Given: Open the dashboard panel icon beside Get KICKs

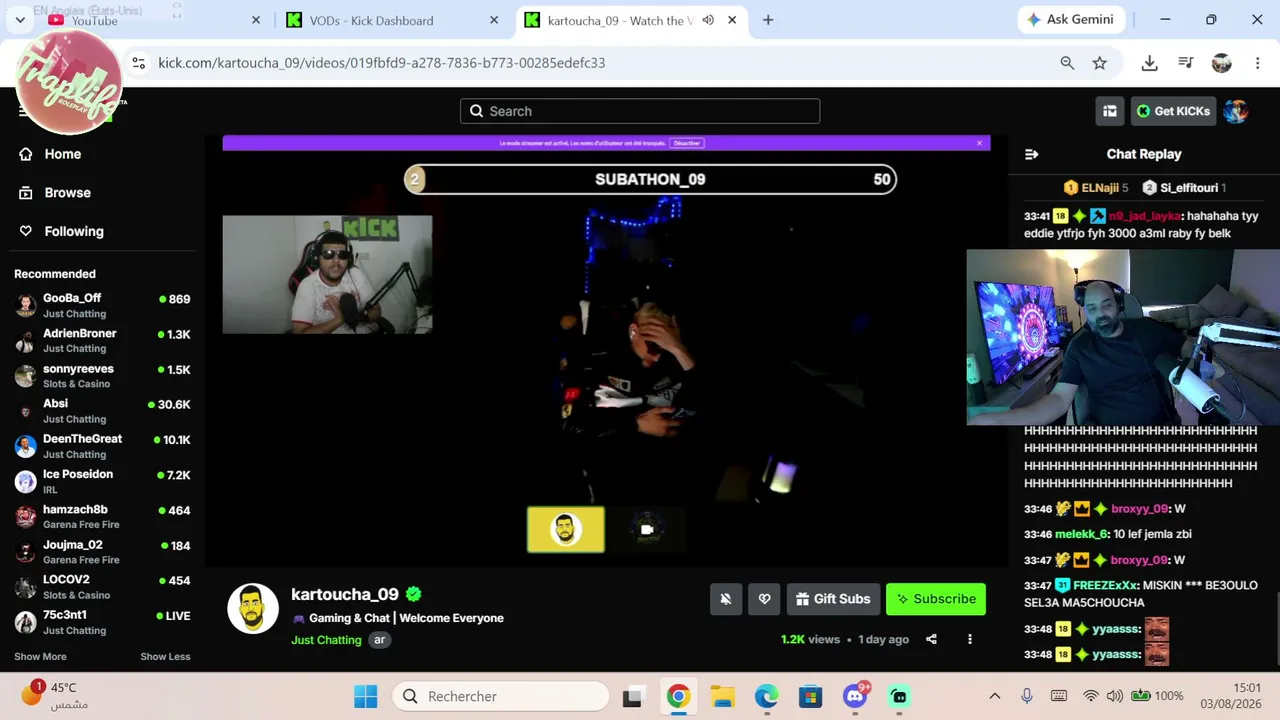Looking at the screenshot, I should click(1110, 111).
